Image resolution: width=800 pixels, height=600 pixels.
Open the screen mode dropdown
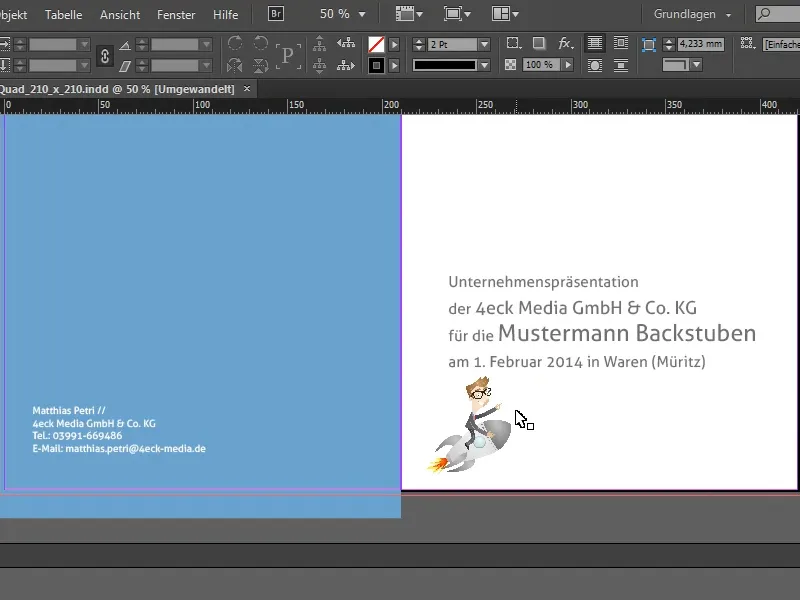tap(457, 14)
